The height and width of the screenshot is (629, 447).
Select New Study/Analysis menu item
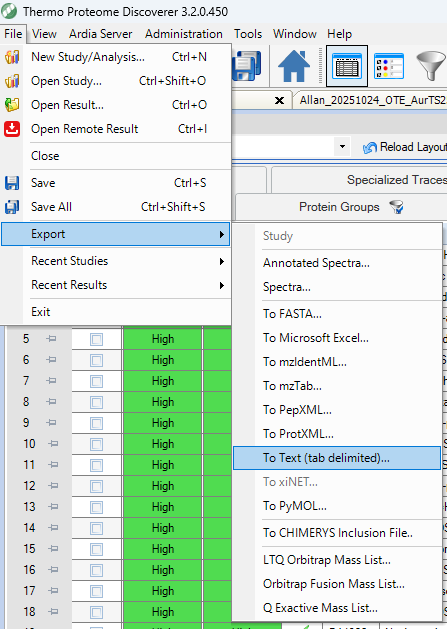(116, 57)
